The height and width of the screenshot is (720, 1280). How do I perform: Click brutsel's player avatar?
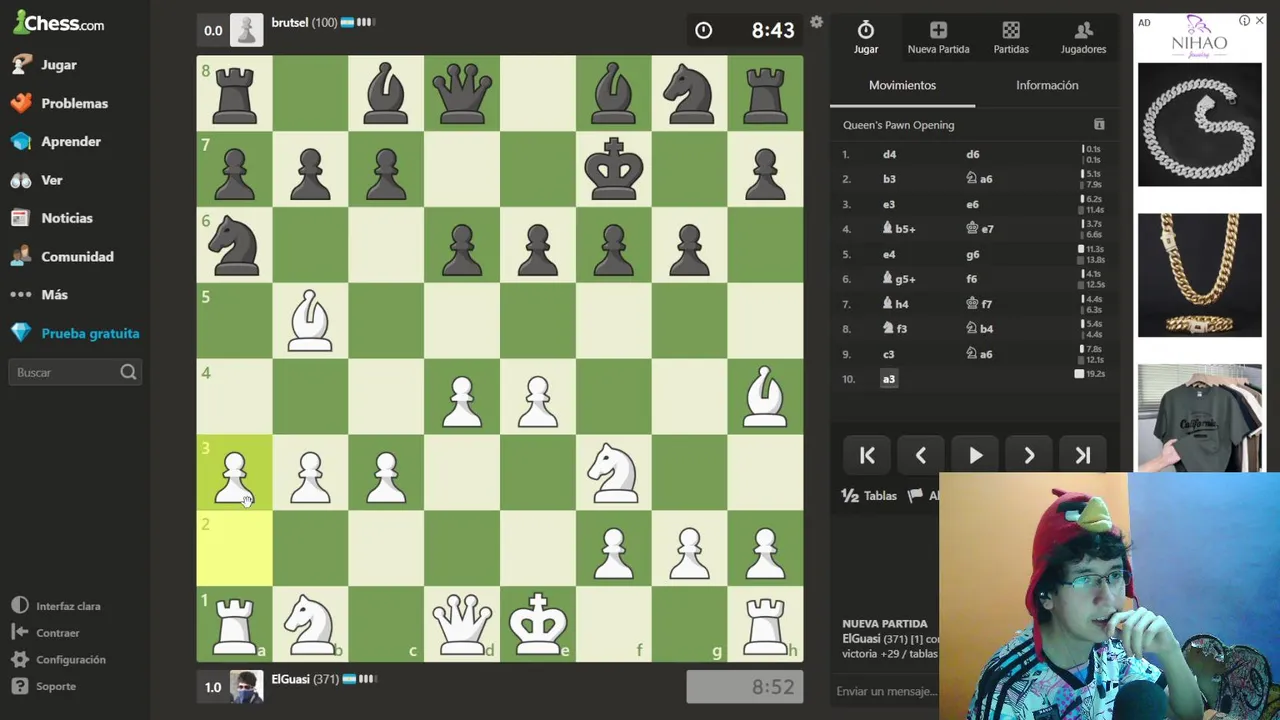pos(246,30)
